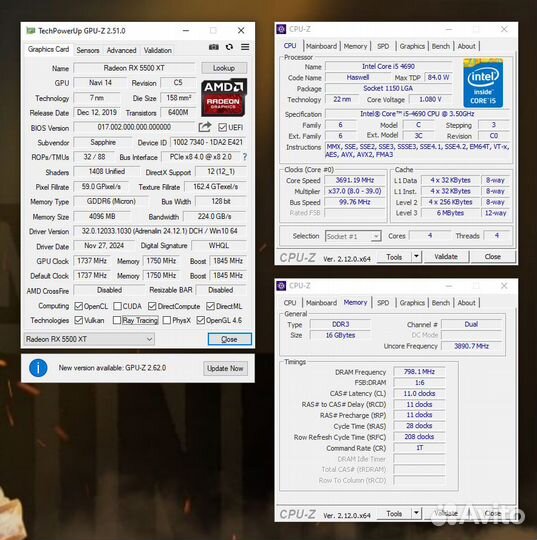This screenshot has height=540, width=537.
Task: Toggle the OpenCL checkbox
Action: coord(79,306)
